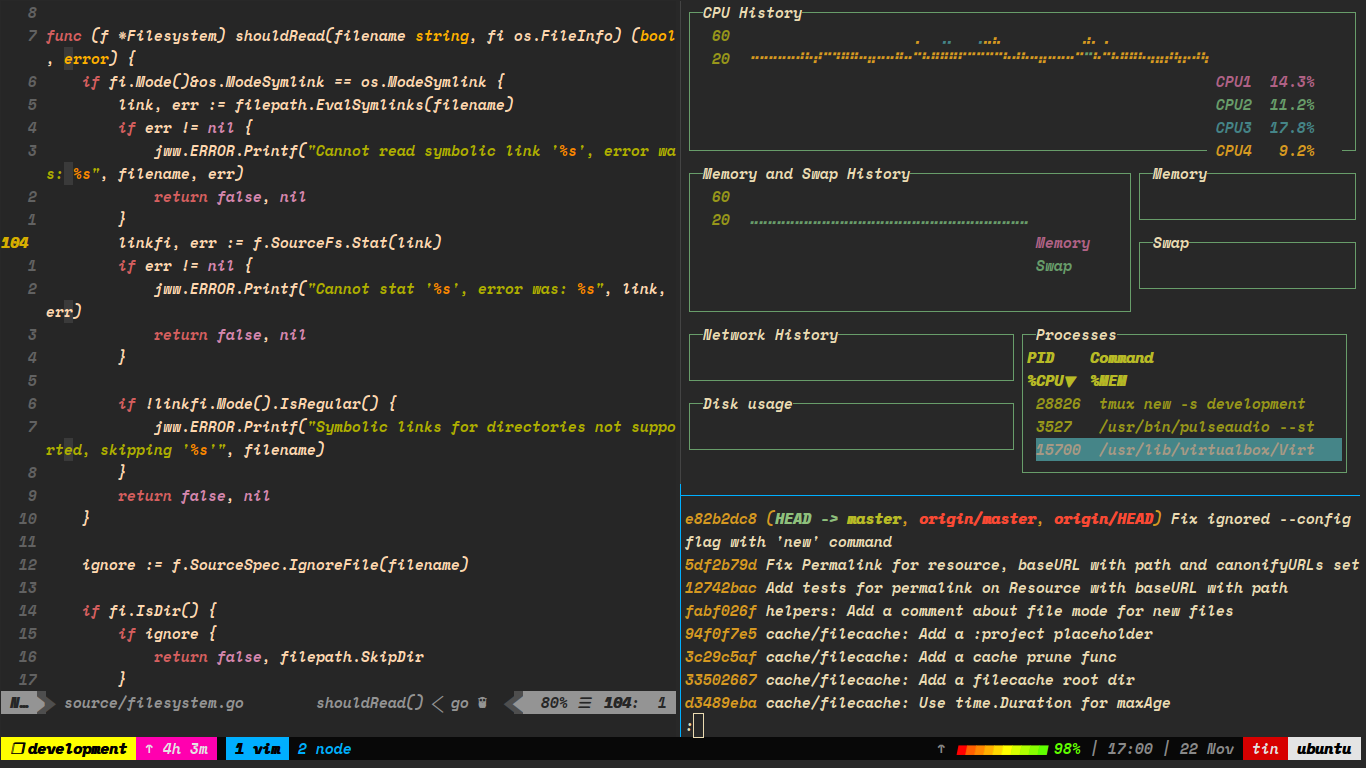Image resolution: width=1366 pixels, height=768 pixels.
Task: Click the ignore := f.SourceSpec.IgnoreFile(filename) line
Action: coord(275,565)
